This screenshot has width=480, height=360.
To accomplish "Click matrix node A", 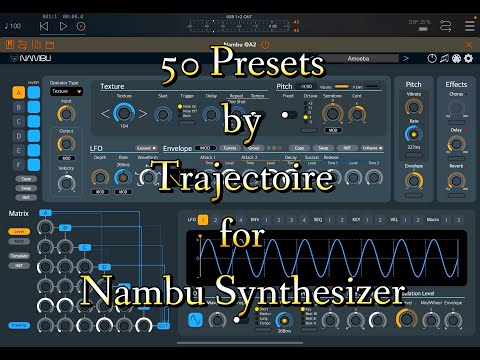I will 45,213.
